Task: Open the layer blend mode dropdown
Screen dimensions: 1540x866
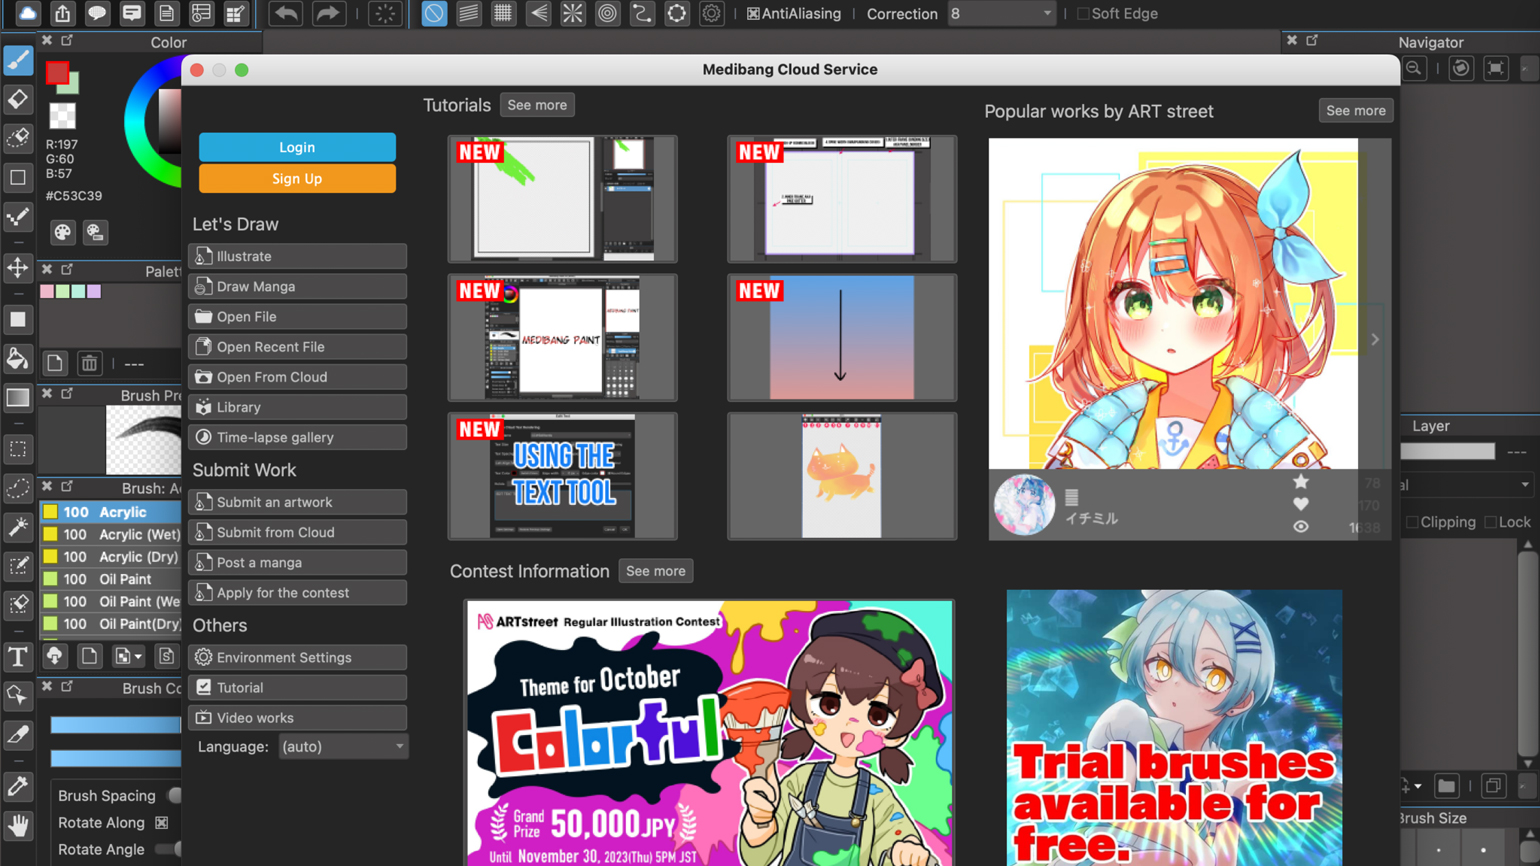Action: (1466, 485)
